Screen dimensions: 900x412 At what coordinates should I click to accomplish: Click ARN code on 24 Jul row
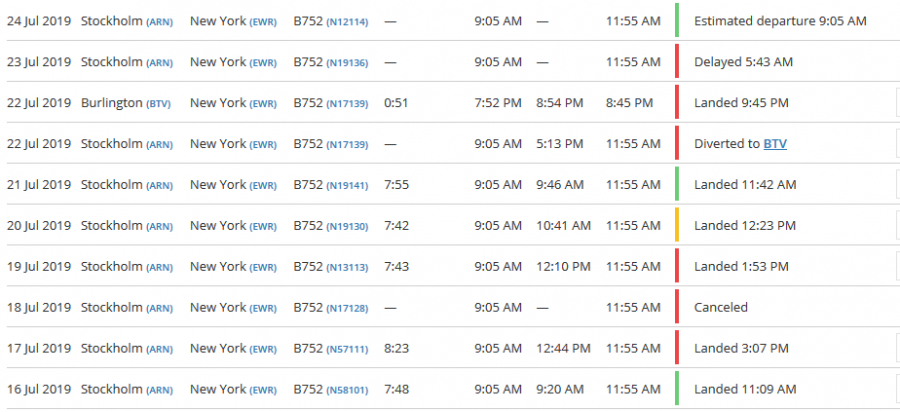point(161,21)
